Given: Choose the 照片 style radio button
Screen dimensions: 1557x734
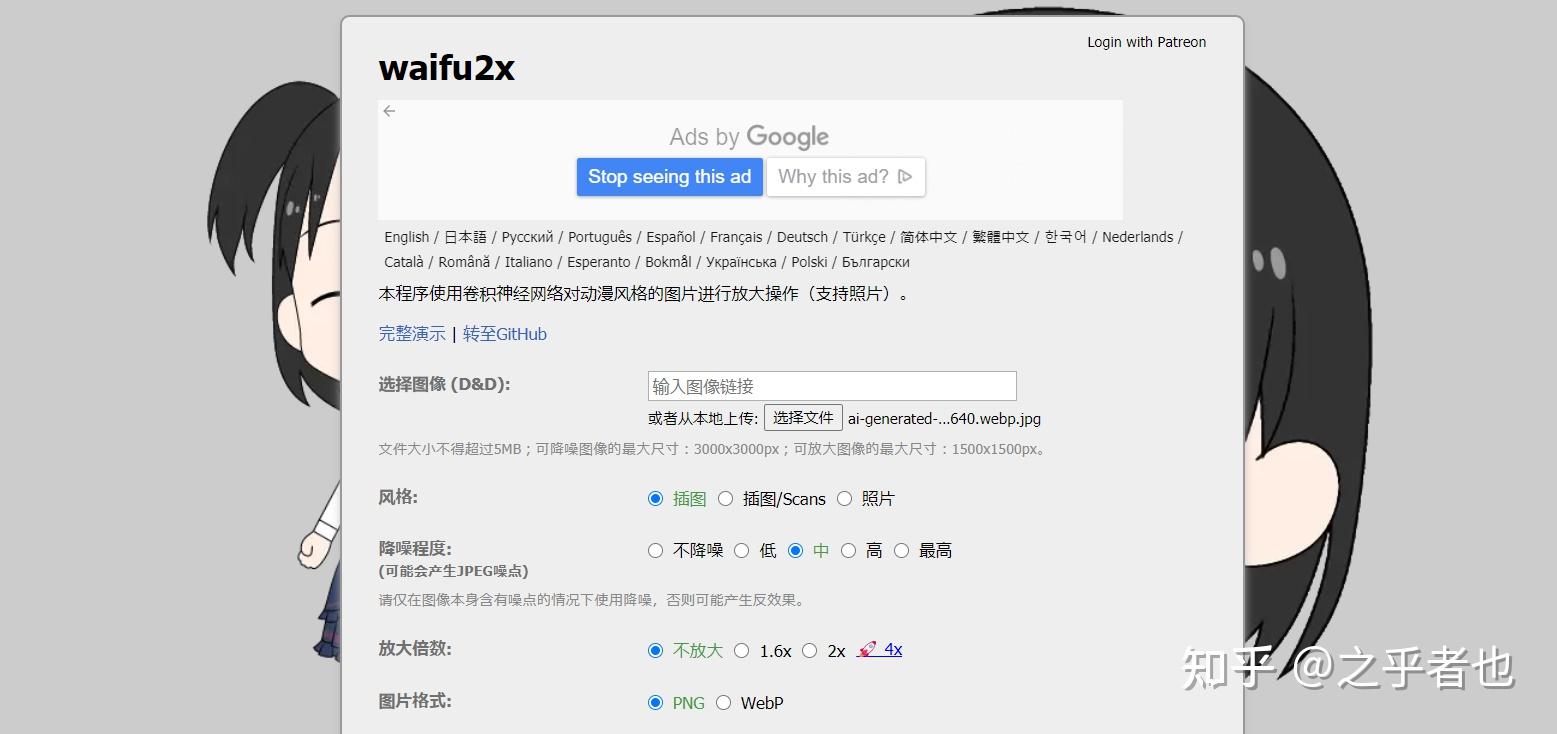Looking at the screenshot, I should [845, 498].
